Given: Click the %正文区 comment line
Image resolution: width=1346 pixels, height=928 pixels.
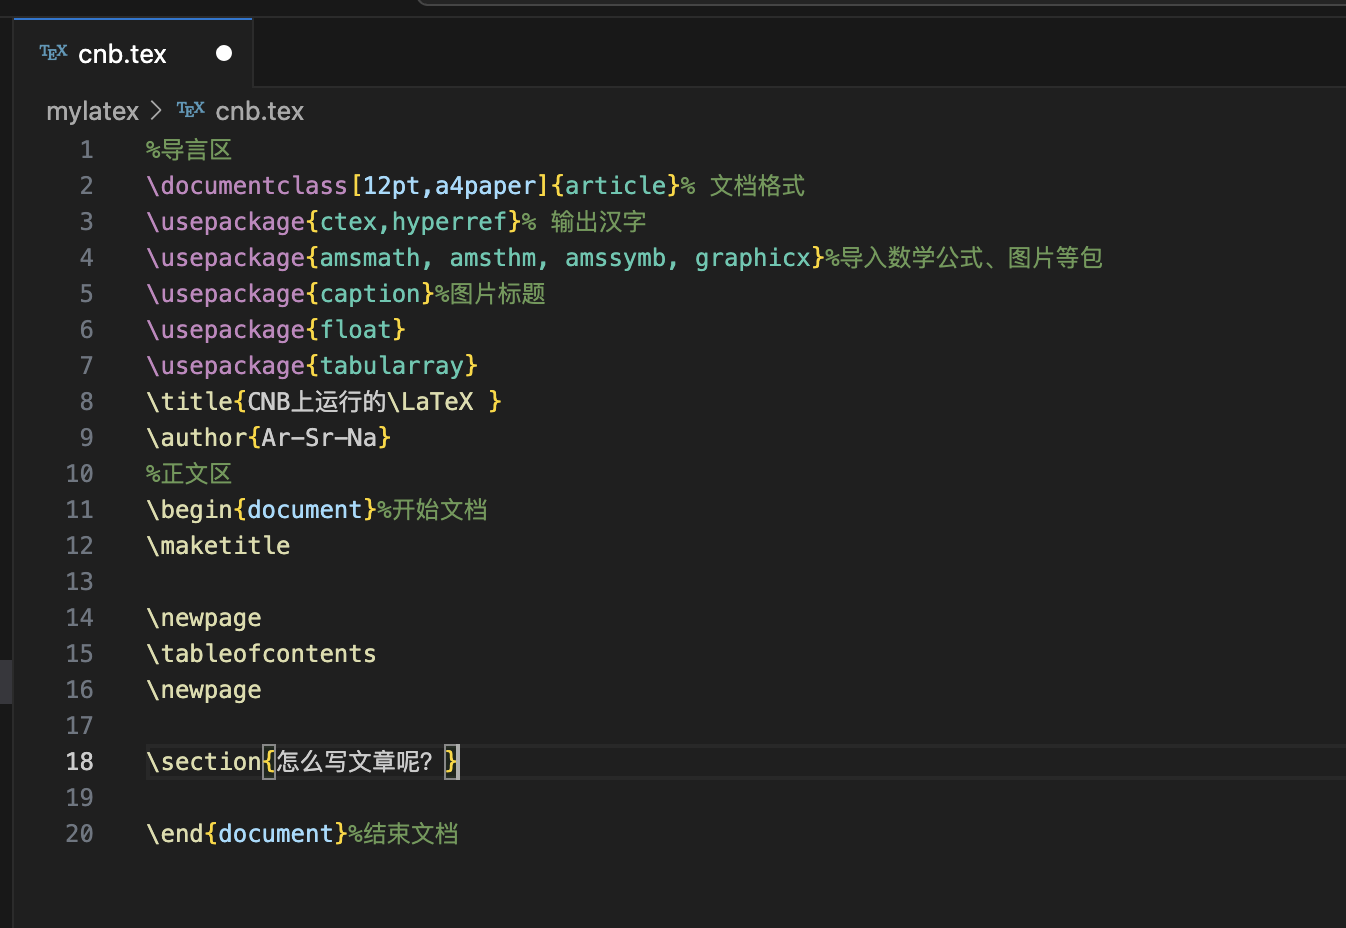Looking at the screenshot, I should (189, 474).
